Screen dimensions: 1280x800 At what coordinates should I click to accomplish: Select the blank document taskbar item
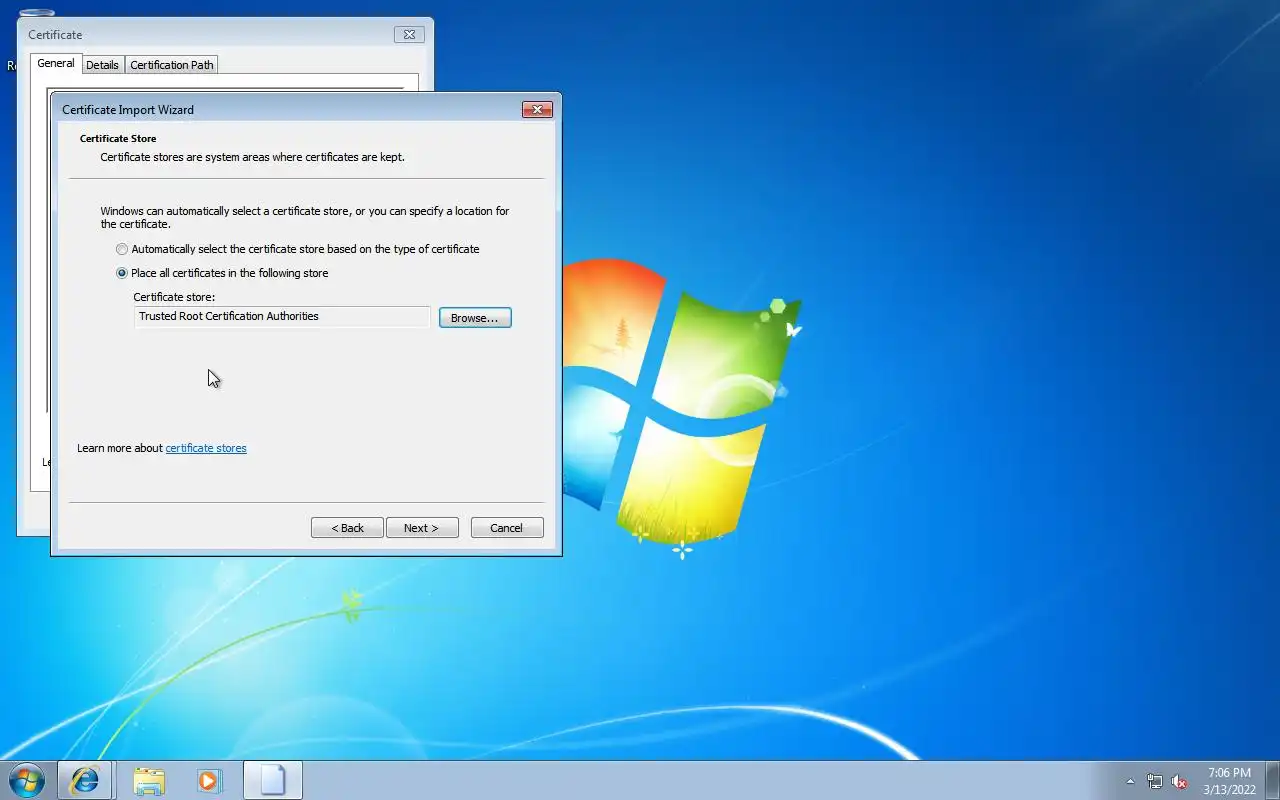point(273,780)
